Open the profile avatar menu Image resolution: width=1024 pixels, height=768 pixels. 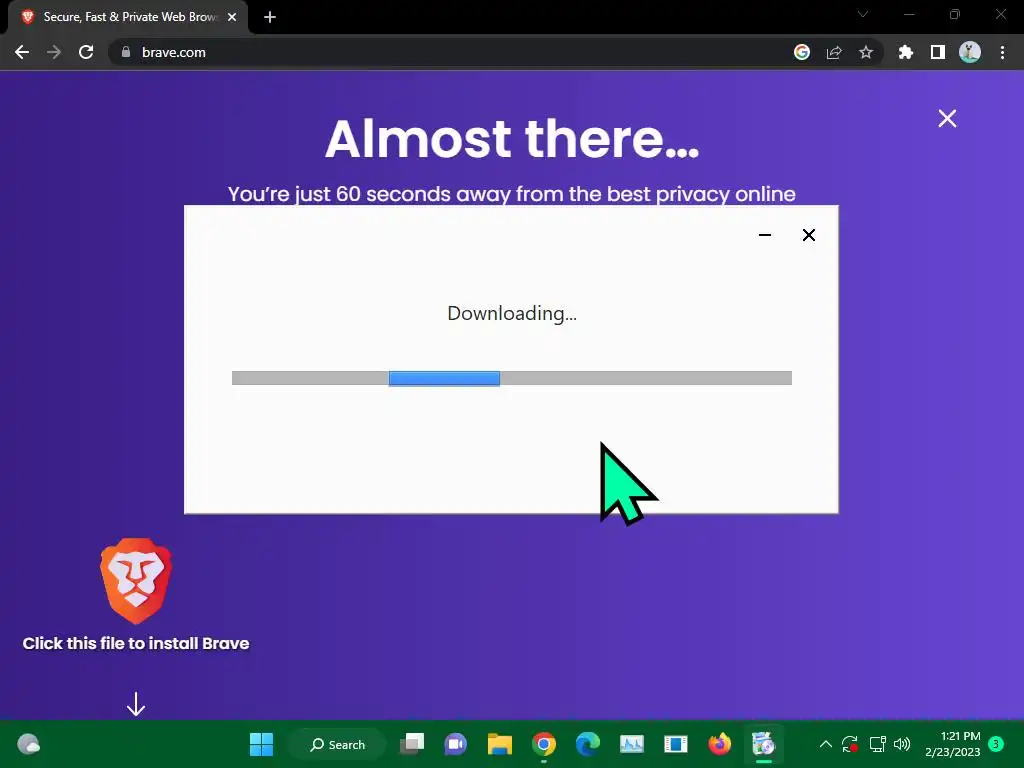(x=970, y=52)
